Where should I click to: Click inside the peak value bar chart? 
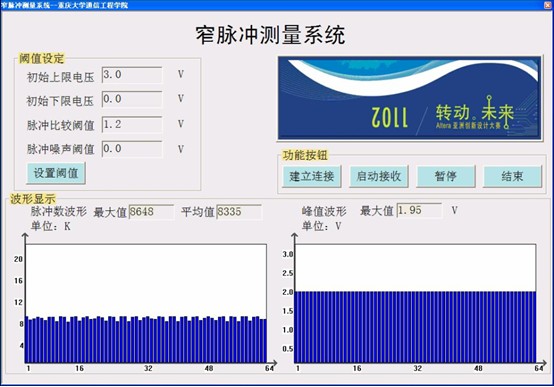[415, 303]
